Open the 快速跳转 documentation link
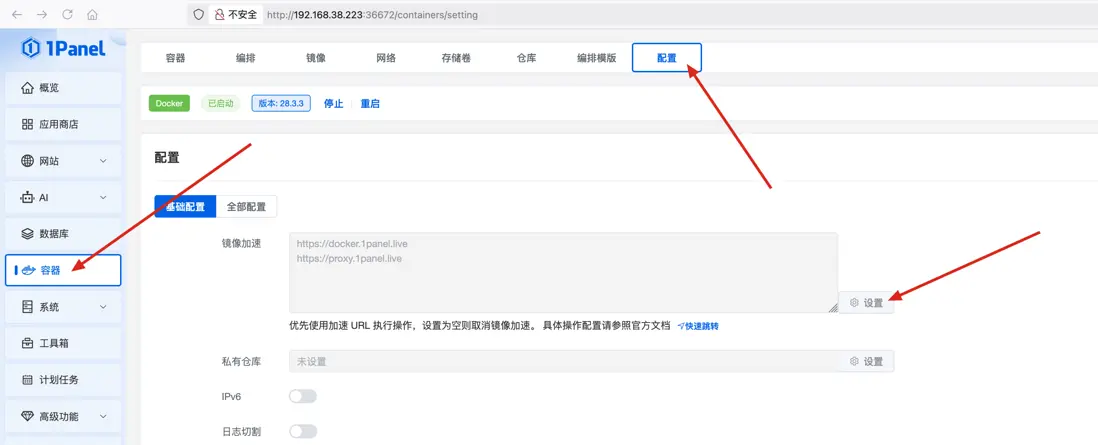Viewport: 1098px width, 445px height. coord(698,326)
